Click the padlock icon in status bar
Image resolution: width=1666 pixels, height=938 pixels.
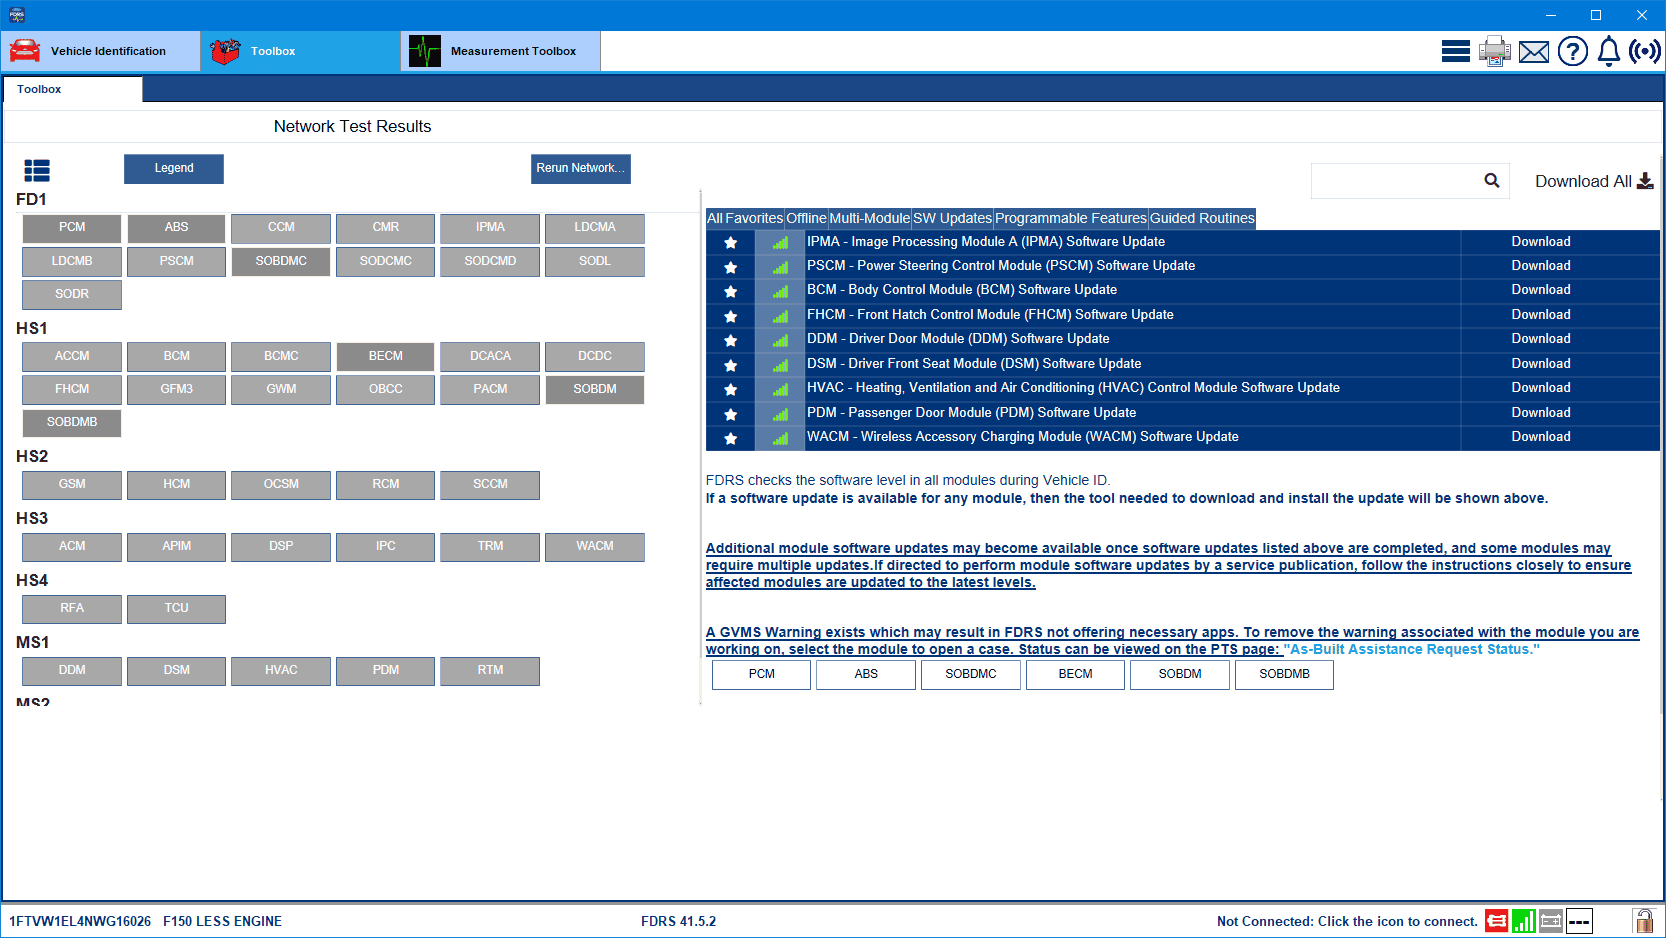coord(1642,921)
